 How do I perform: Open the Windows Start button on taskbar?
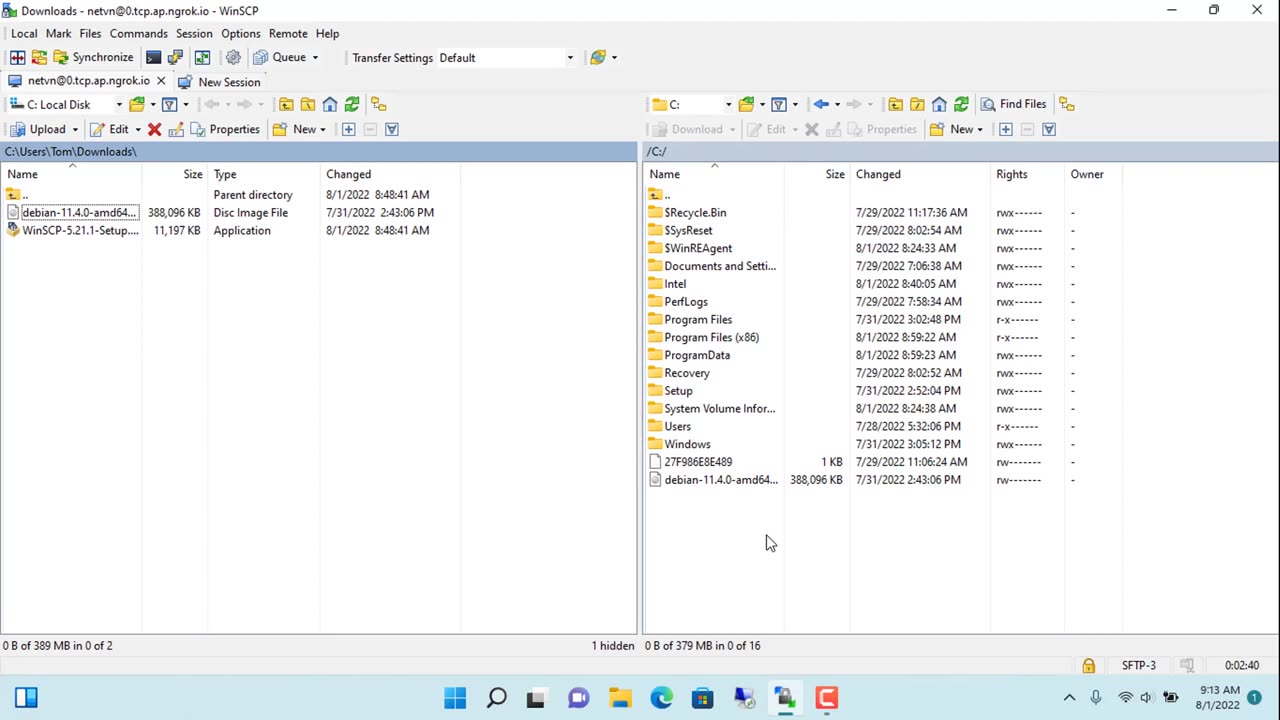tap(455, 698)
